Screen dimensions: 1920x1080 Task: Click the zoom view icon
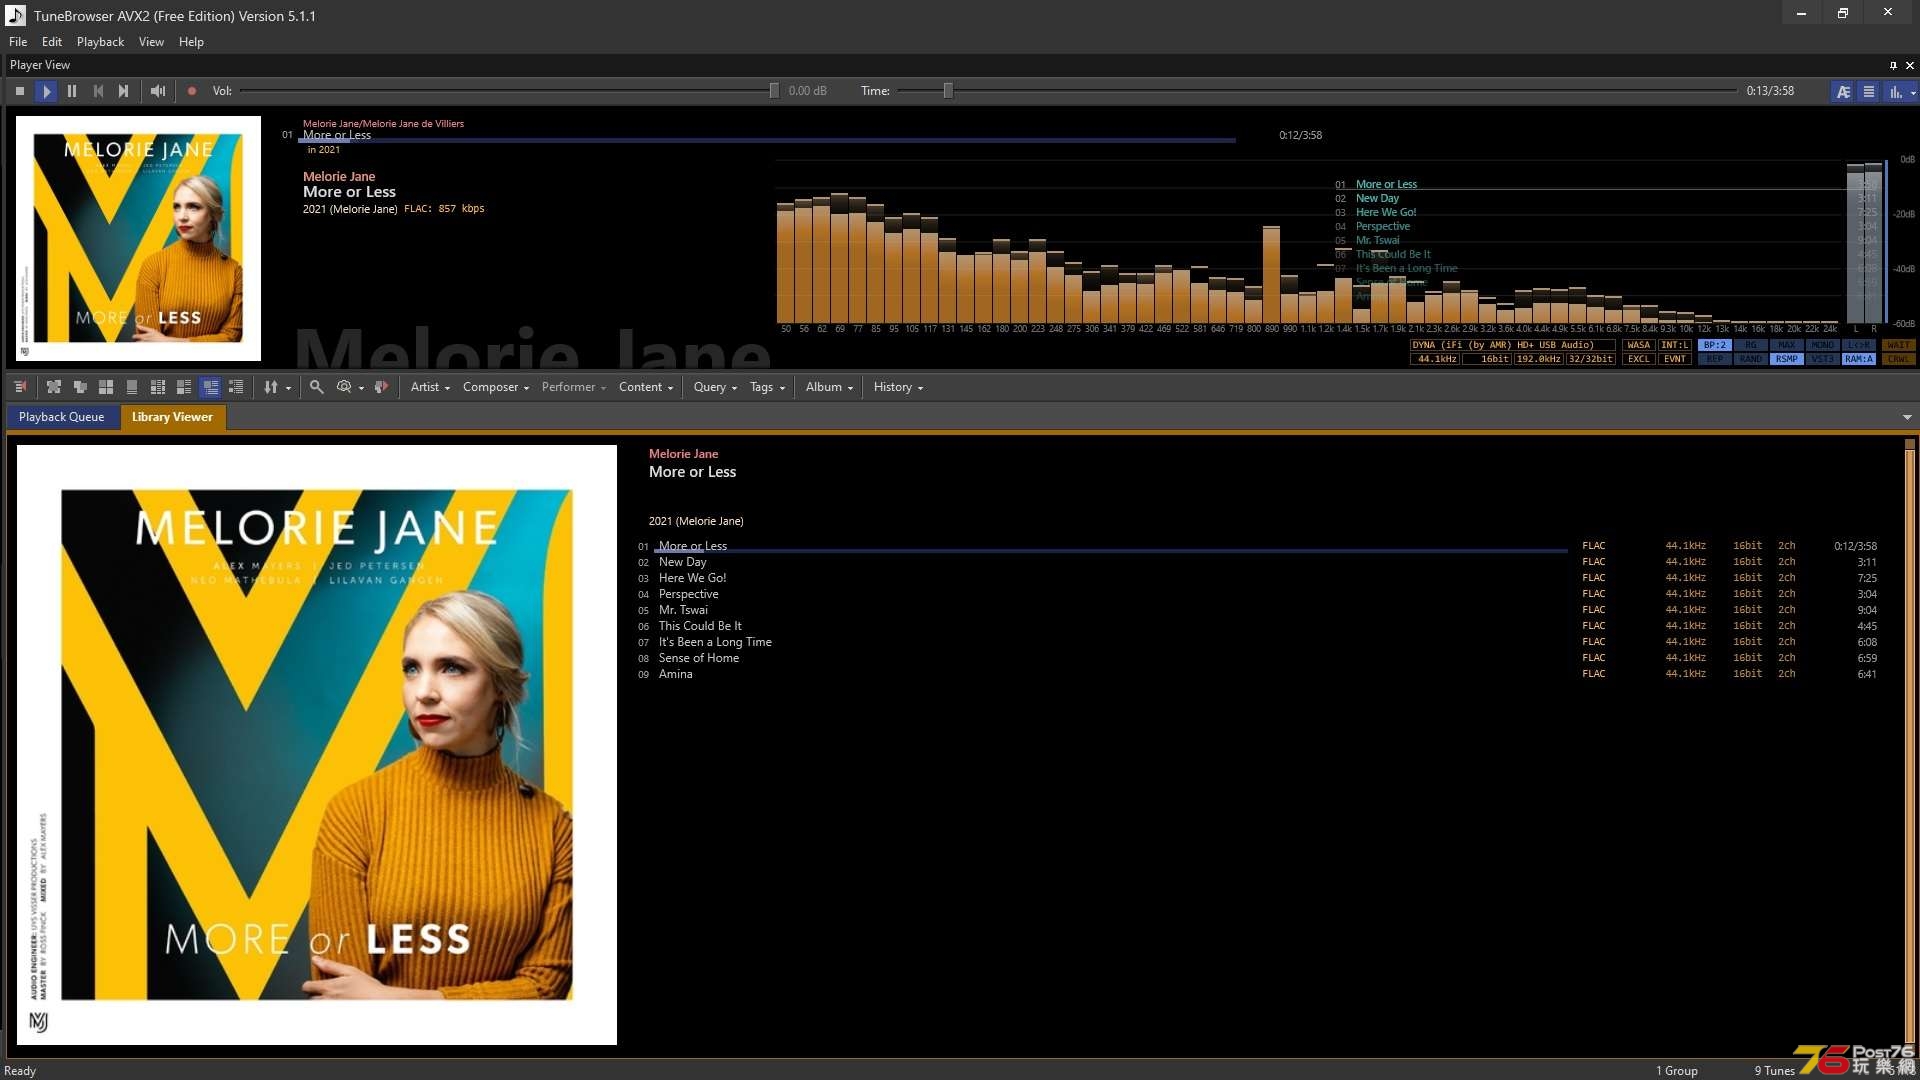coord(344,387)
